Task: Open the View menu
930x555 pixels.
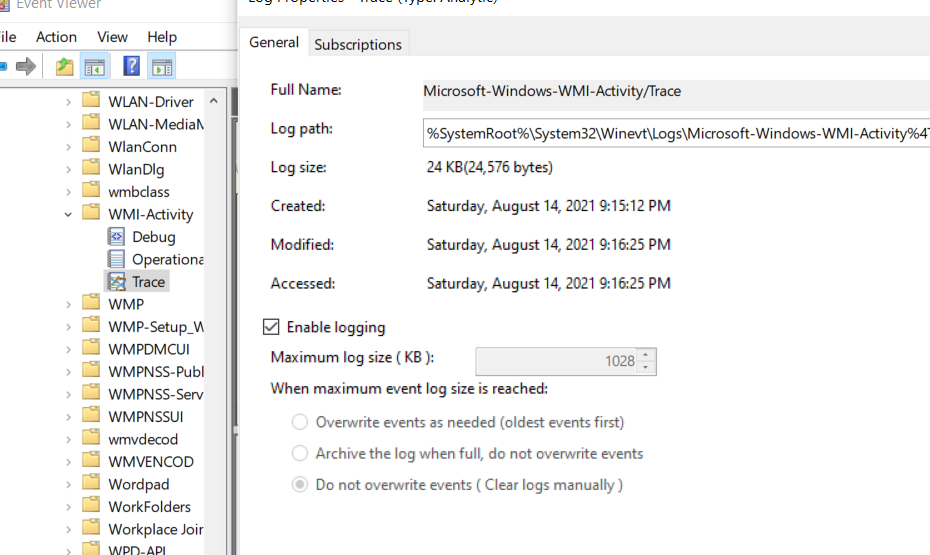Action: click(x=112, y=37)
